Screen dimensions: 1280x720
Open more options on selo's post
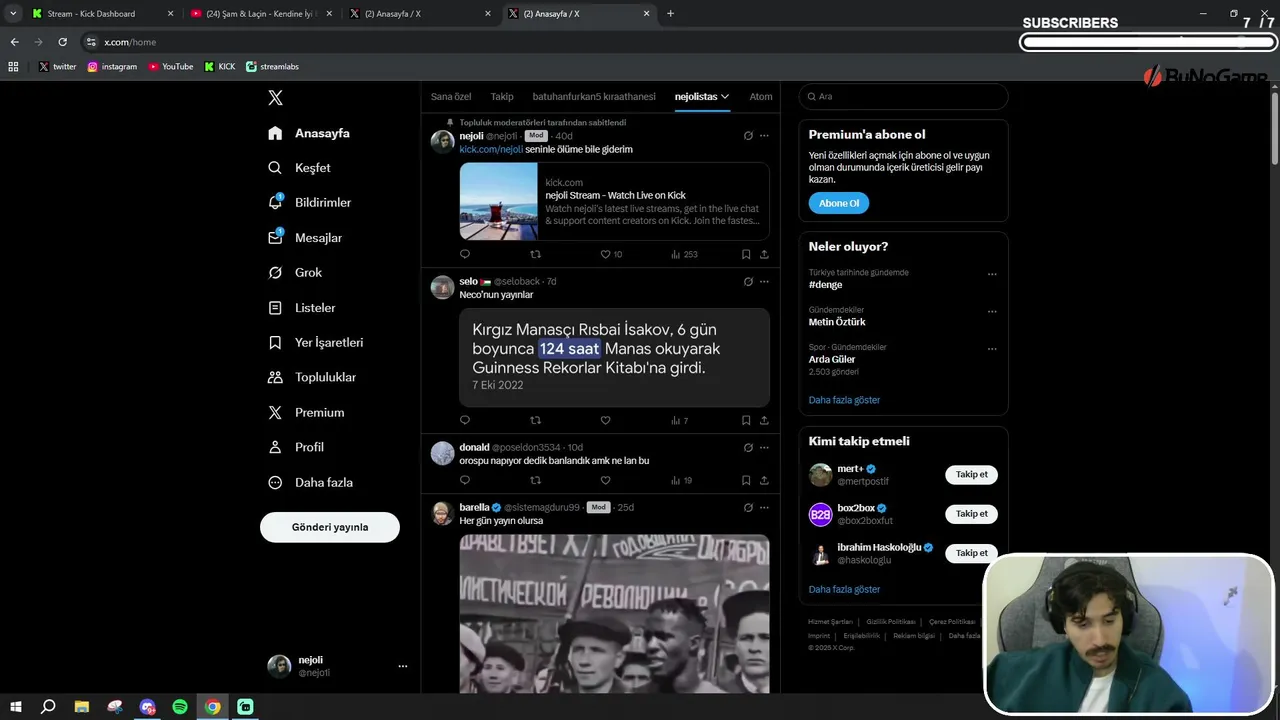click(x=764, y=281)
